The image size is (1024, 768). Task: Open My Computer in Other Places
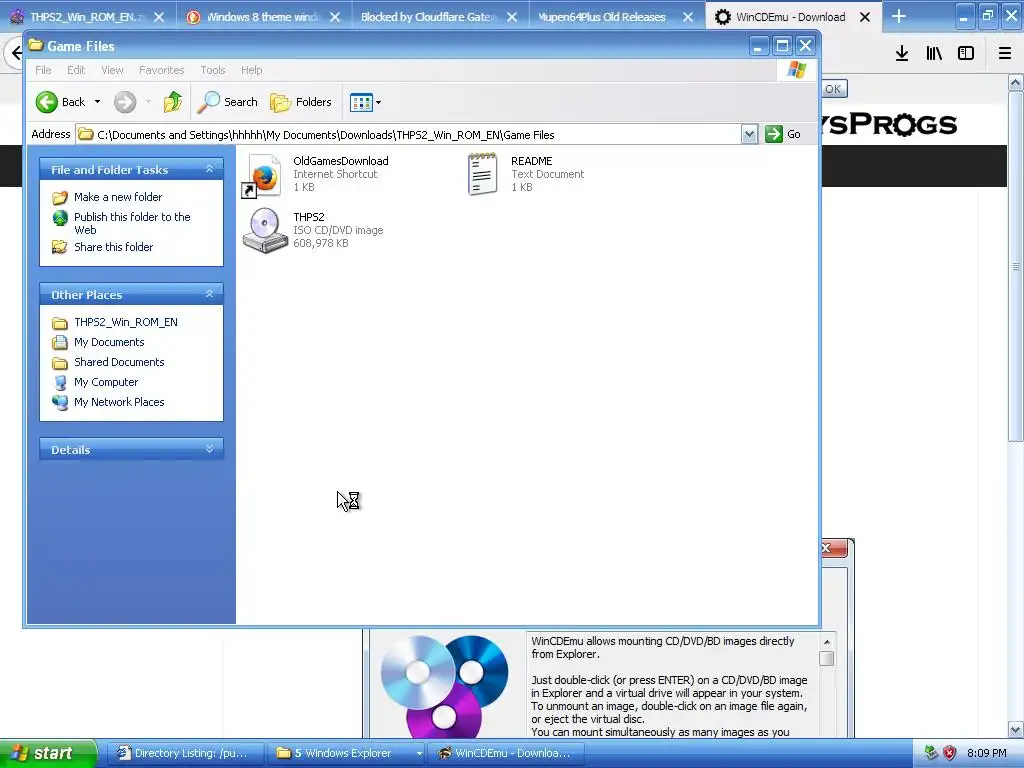pos(106,382)
